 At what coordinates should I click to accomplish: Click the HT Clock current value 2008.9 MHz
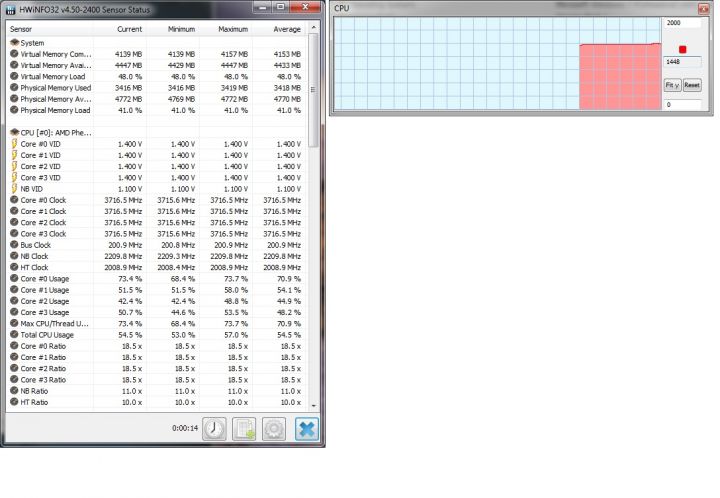(123, 267)
